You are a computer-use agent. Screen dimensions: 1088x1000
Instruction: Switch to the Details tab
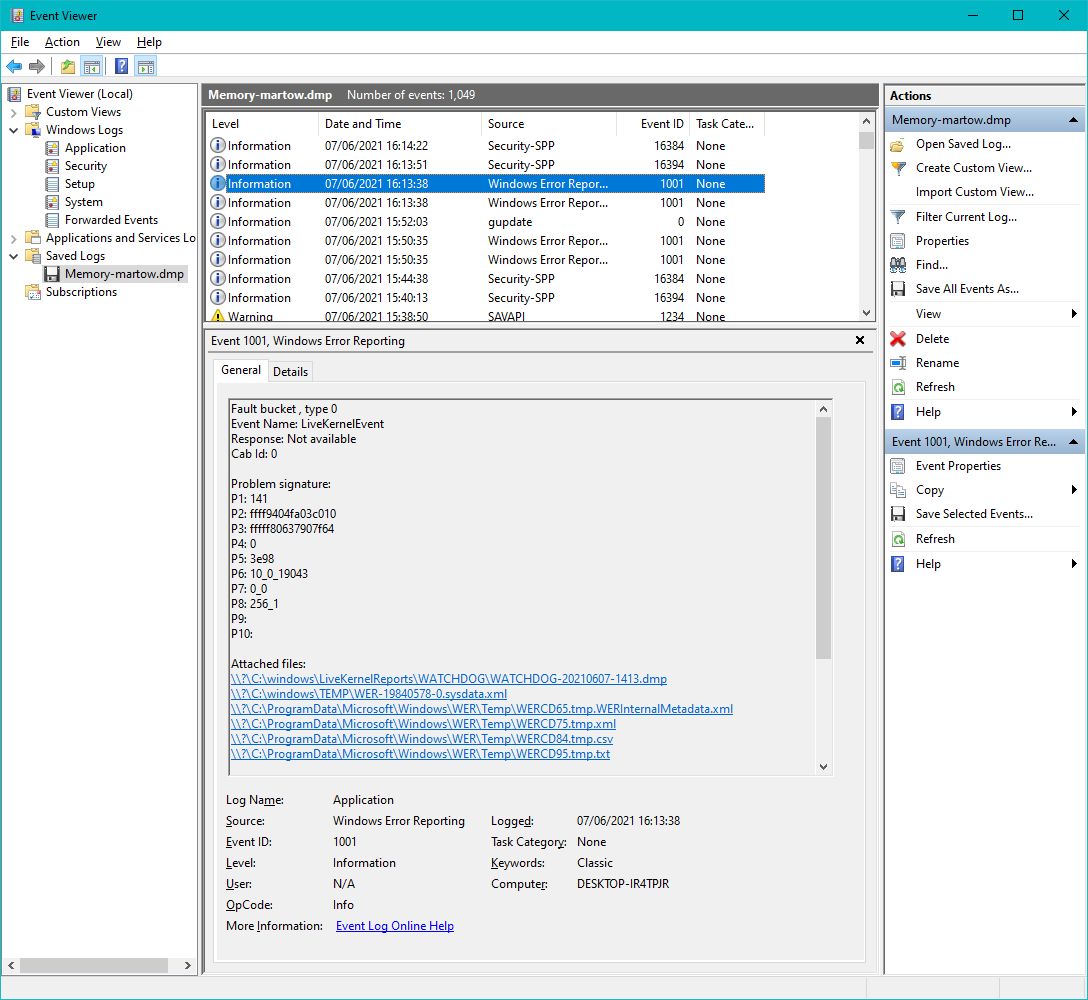pos(290,372)
